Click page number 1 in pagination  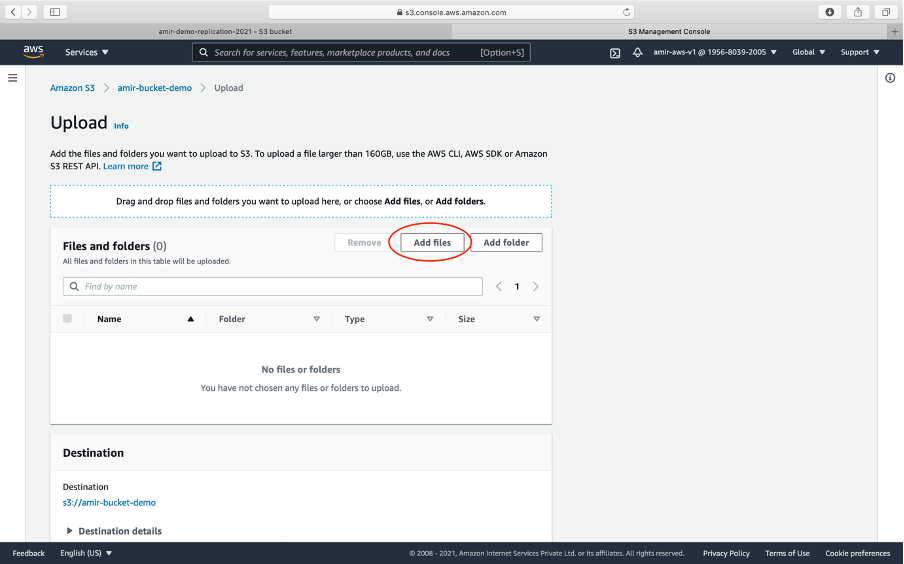[517, 287]
